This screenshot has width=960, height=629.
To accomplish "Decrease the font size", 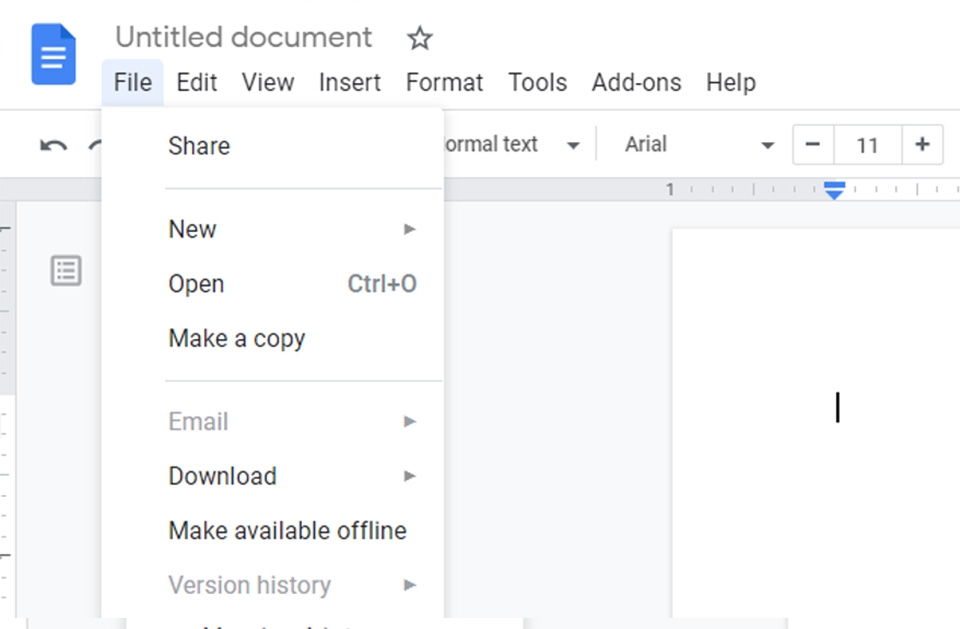I will 813,144.
